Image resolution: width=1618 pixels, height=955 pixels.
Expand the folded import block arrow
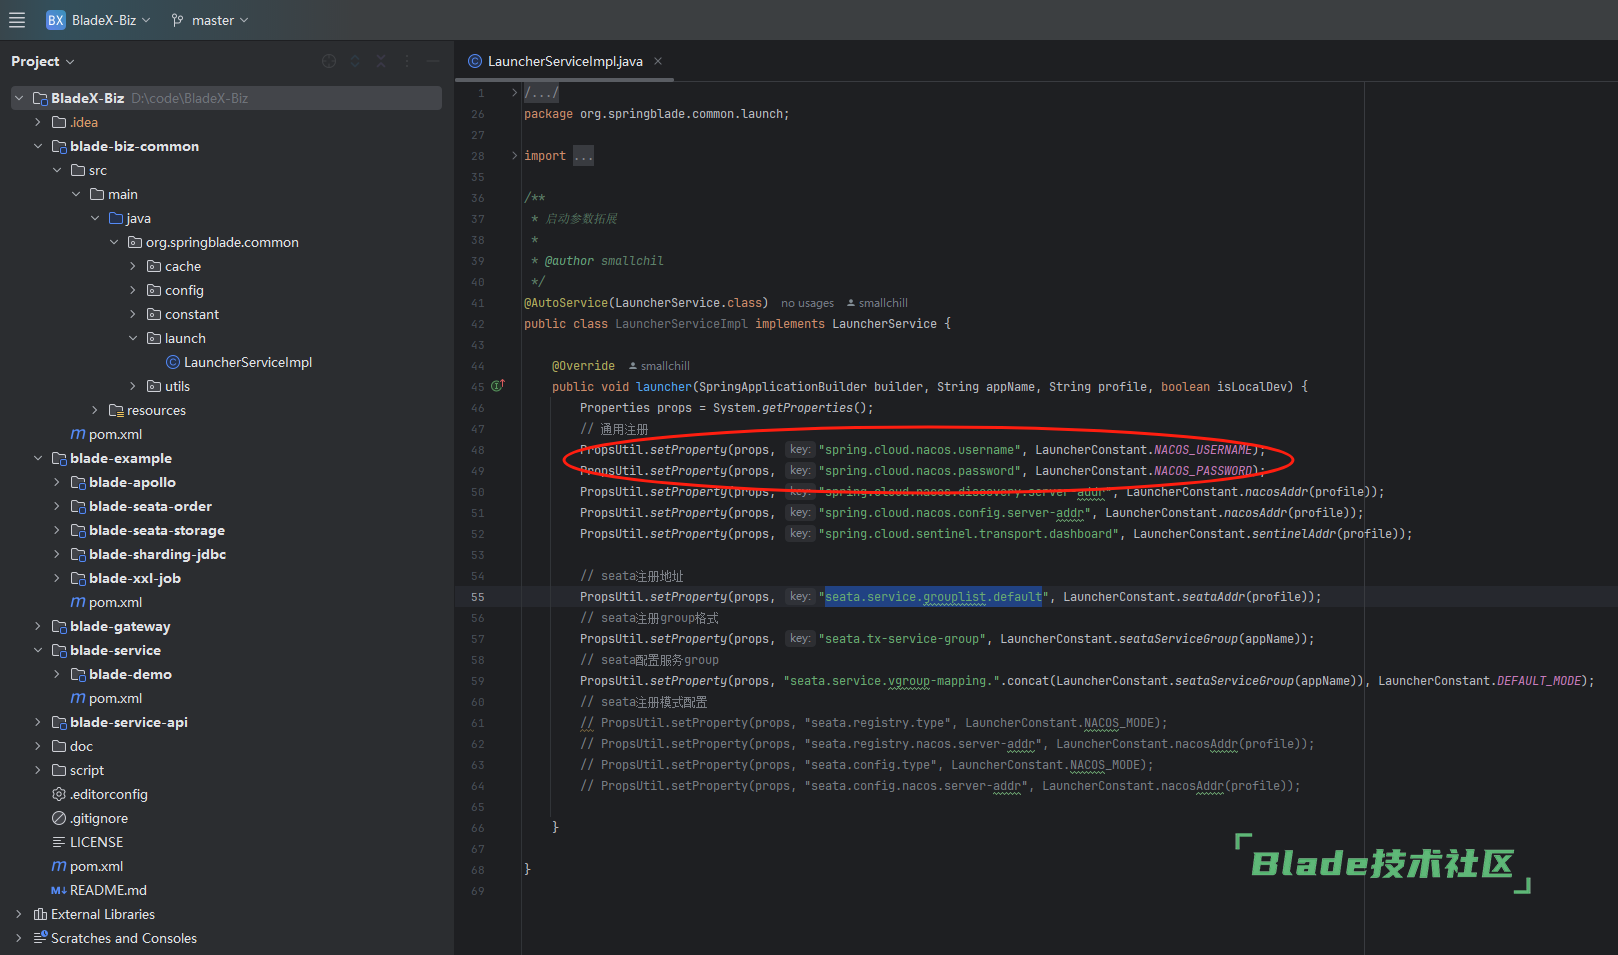[515, 156]
